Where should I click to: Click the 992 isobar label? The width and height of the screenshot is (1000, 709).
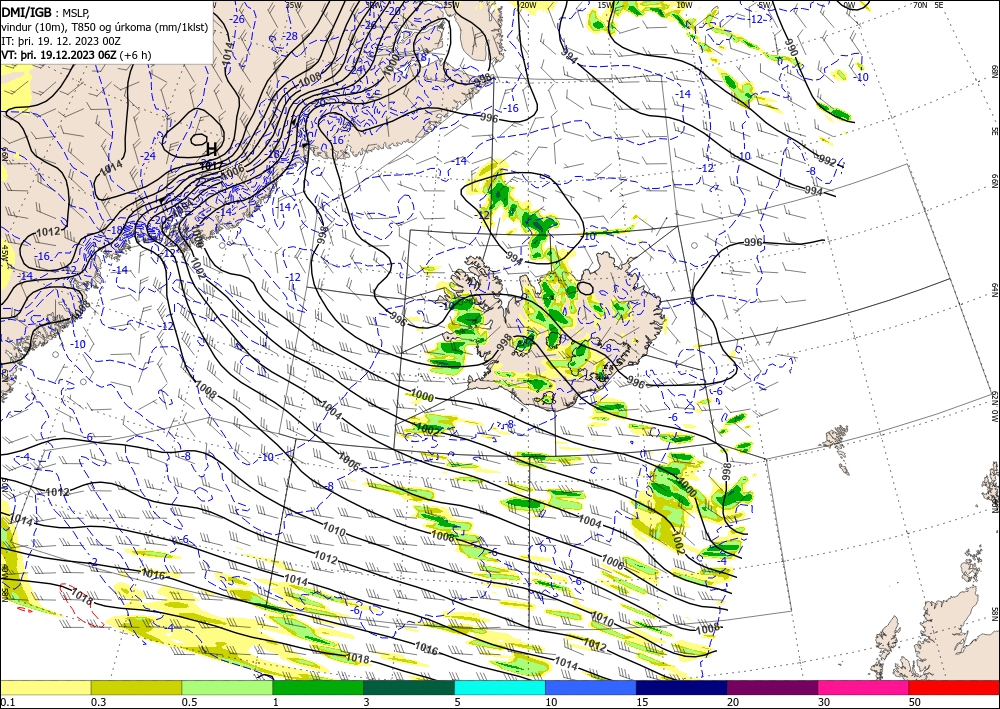click(x=827, y=161)
